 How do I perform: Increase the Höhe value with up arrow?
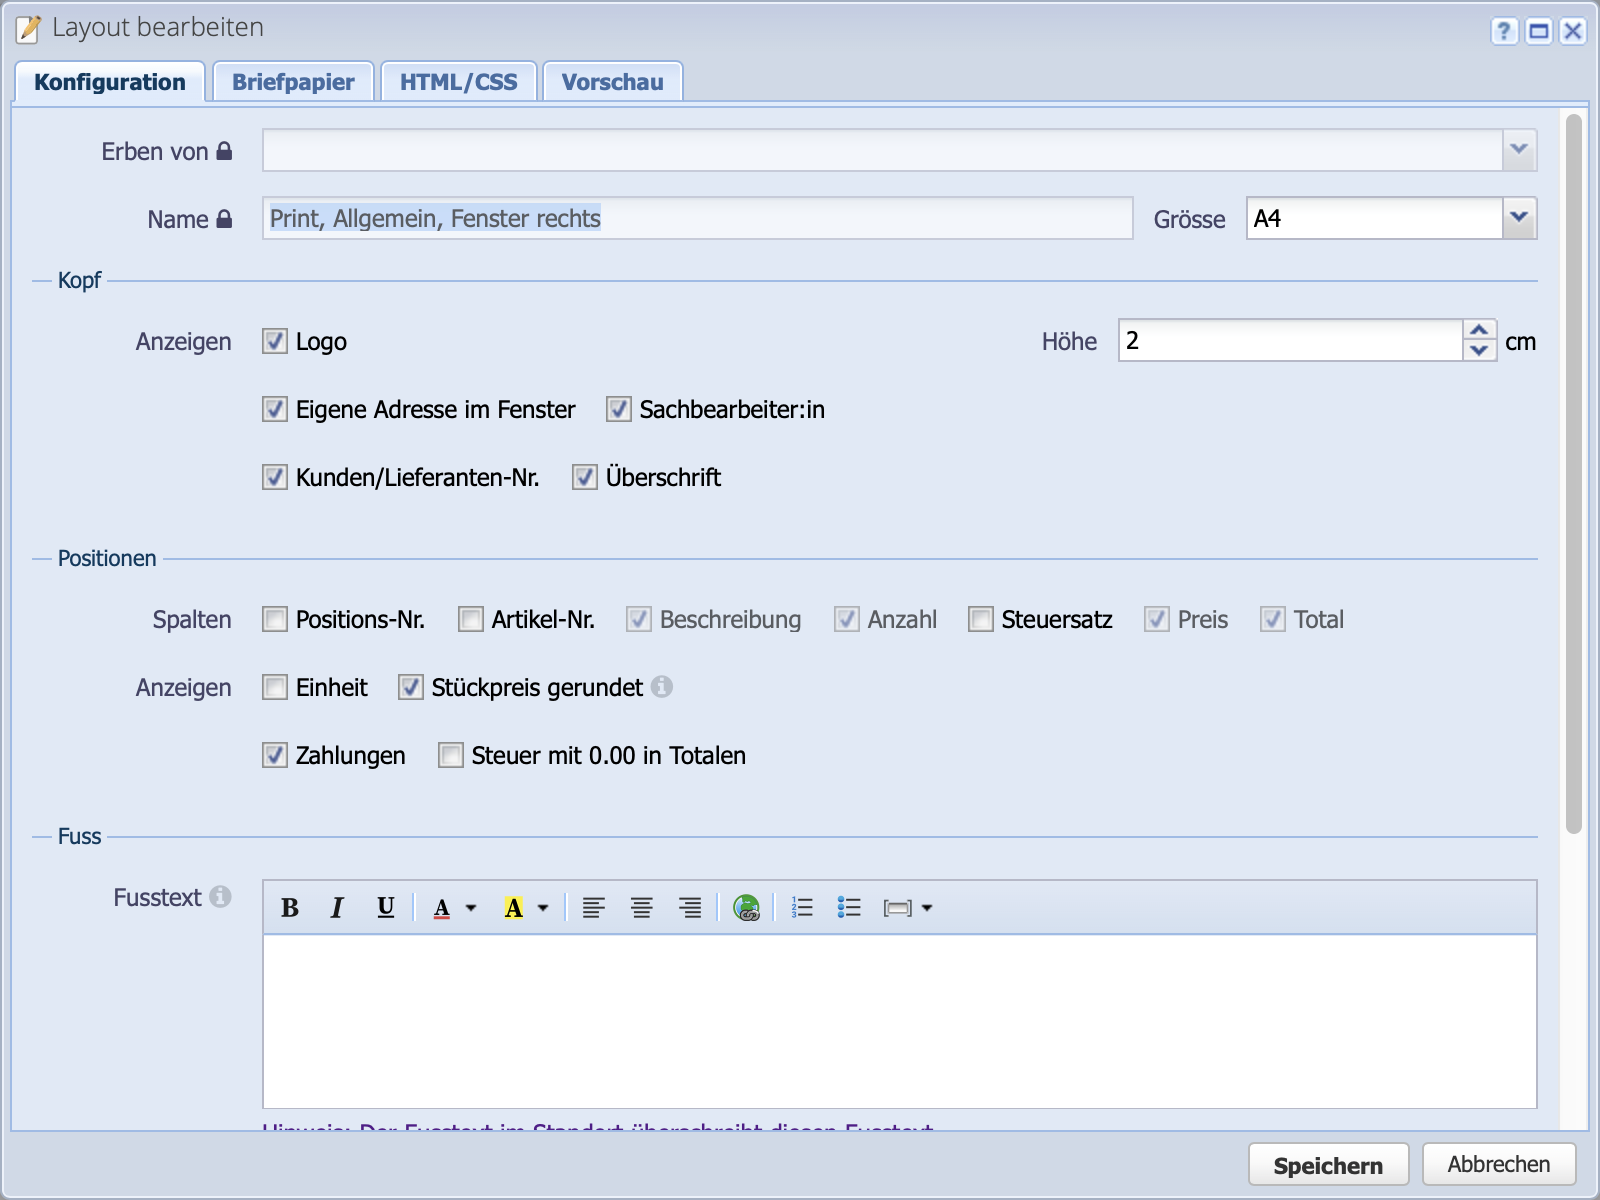click(x=1479, y=331)
